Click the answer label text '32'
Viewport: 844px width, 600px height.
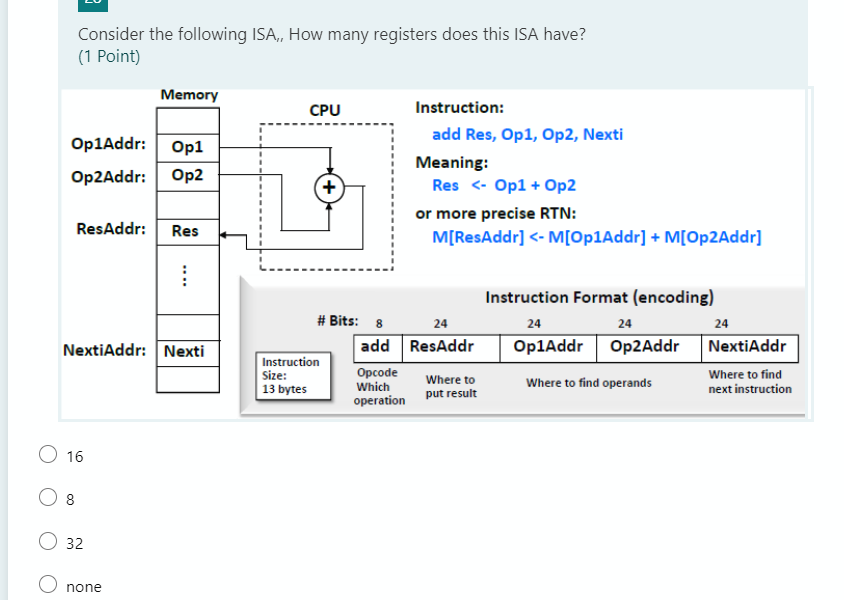[75, 543]
